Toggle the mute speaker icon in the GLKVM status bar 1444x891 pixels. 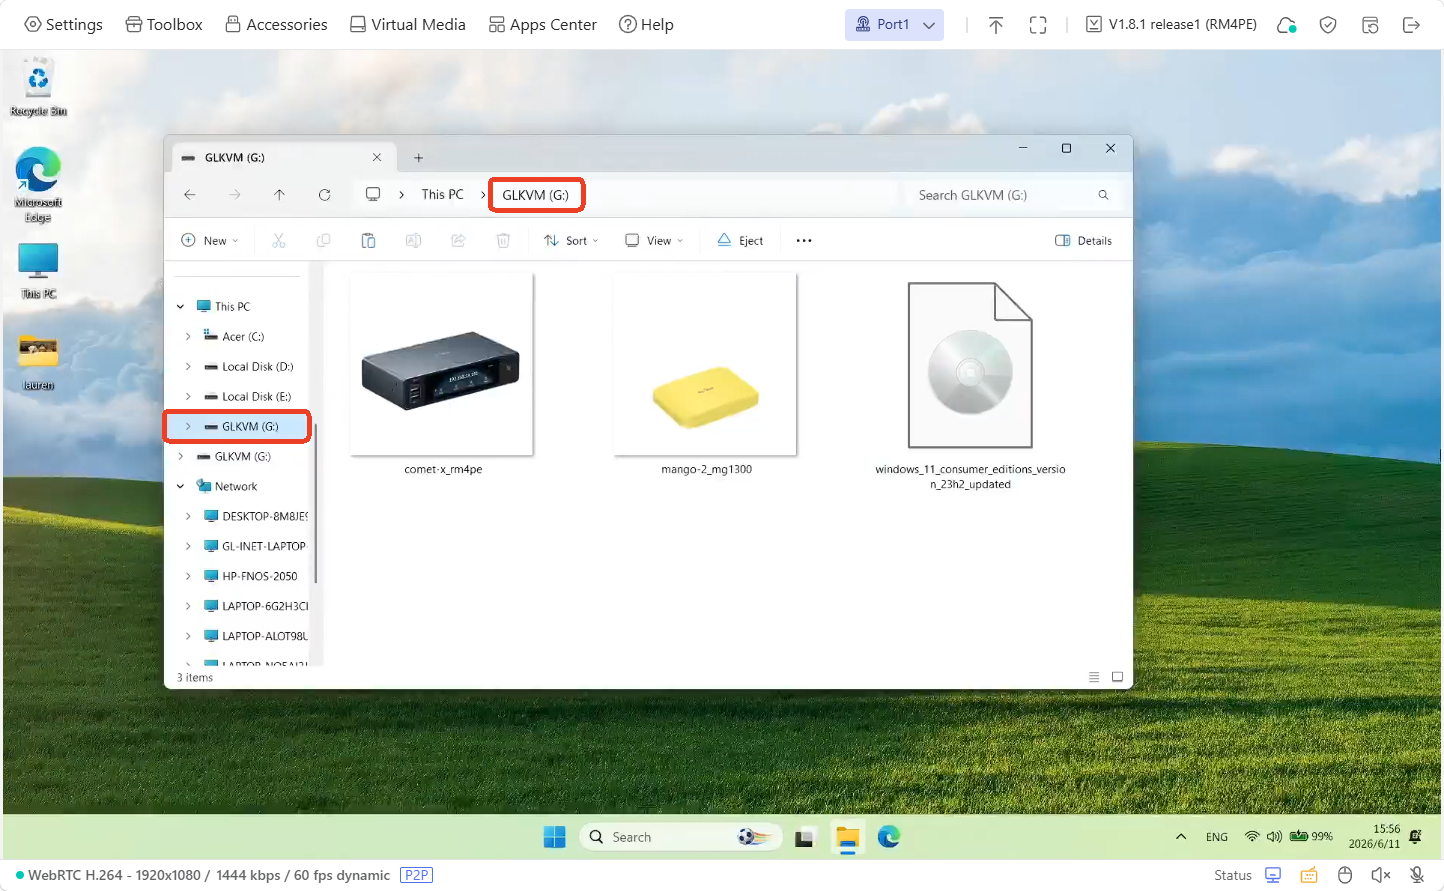(1381, 875)
